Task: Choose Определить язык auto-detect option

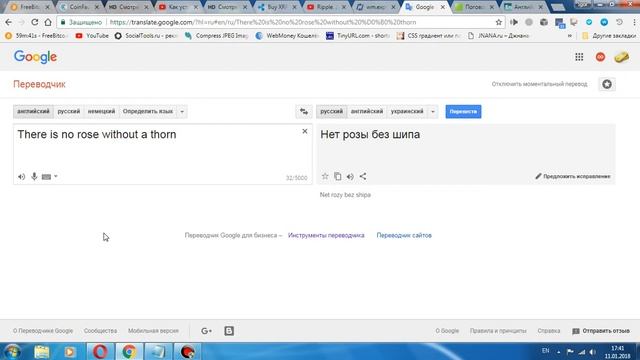Action: click(148, 111)
